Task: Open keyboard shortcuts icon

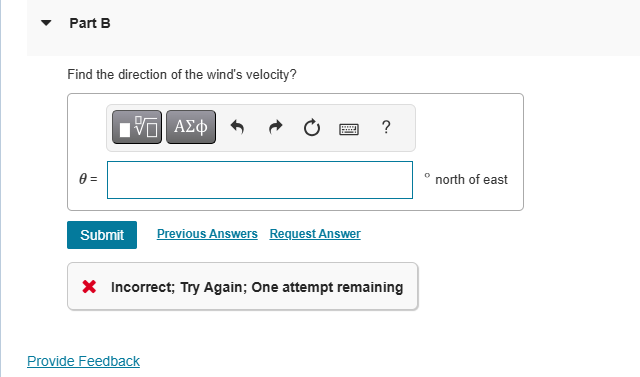Action: coord(349,129)
